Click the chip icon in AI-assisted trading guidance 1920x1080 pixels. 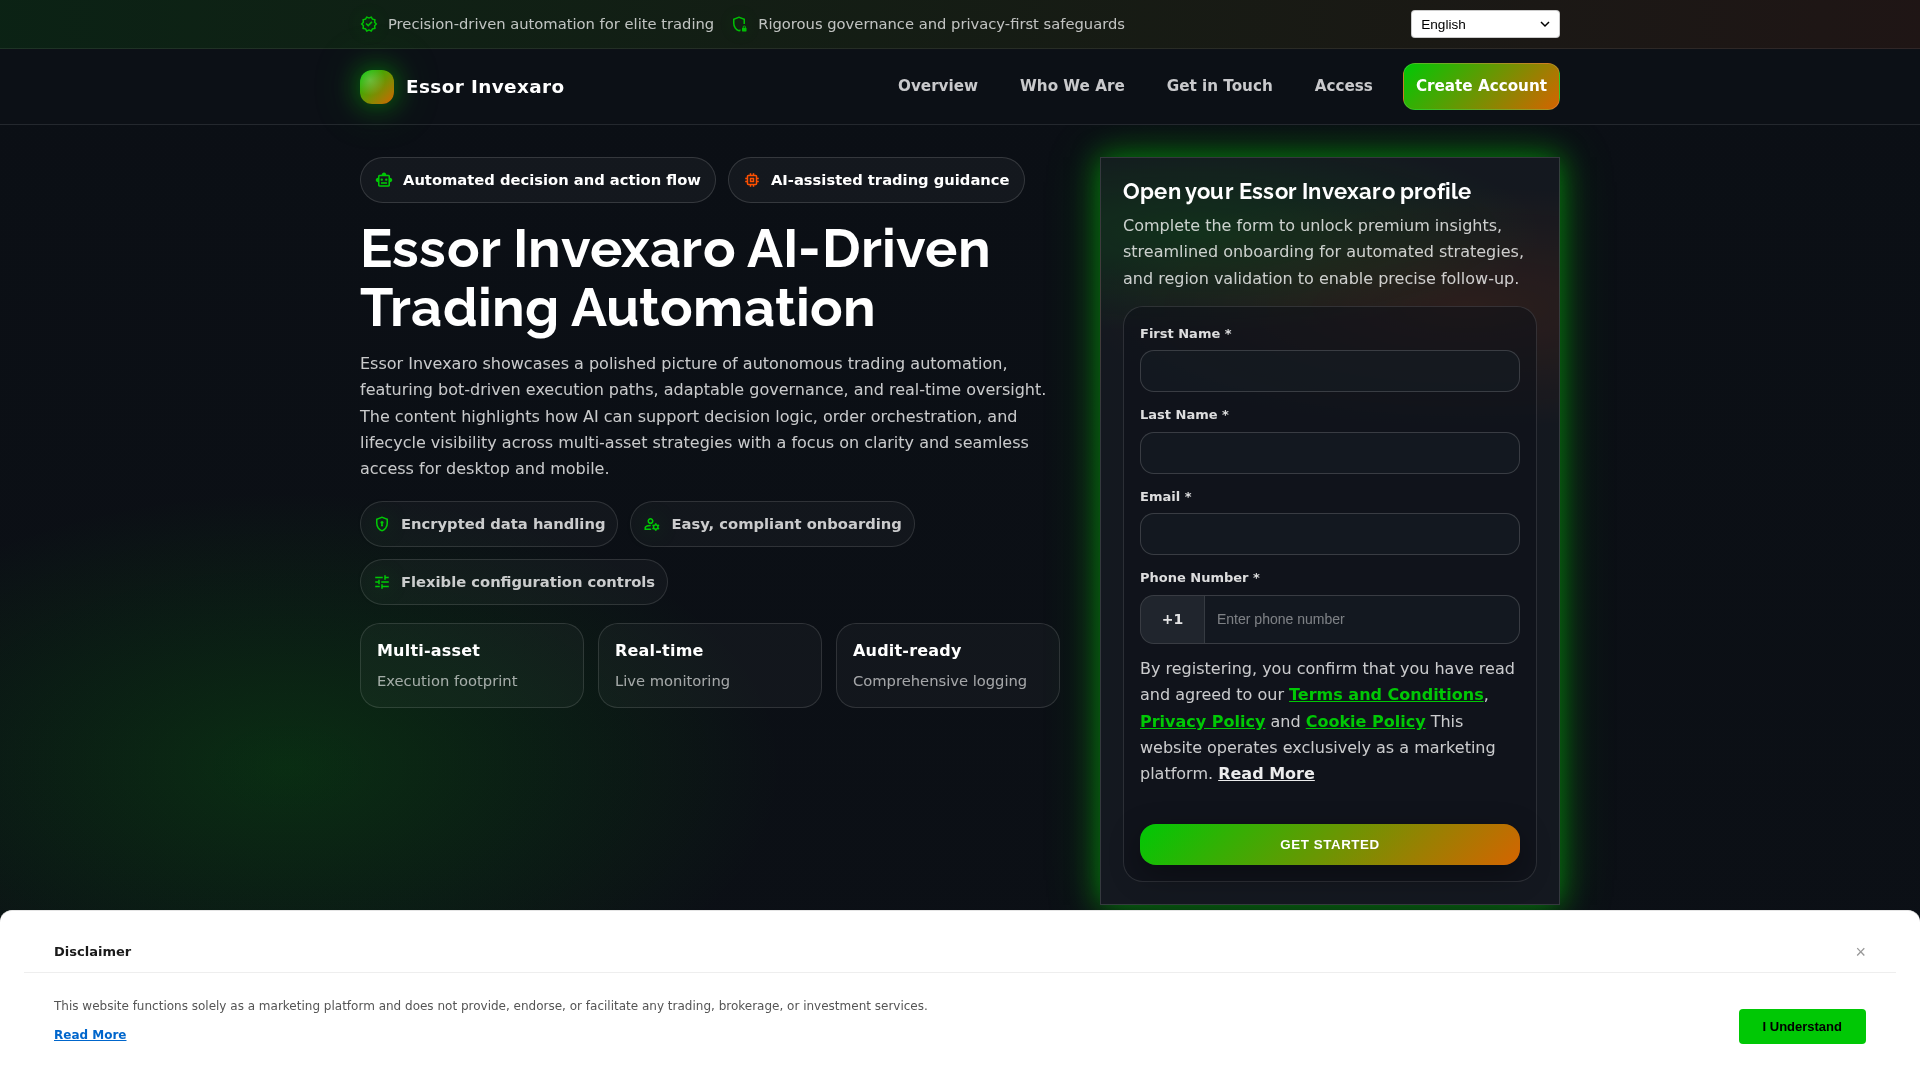click(752, 180)
